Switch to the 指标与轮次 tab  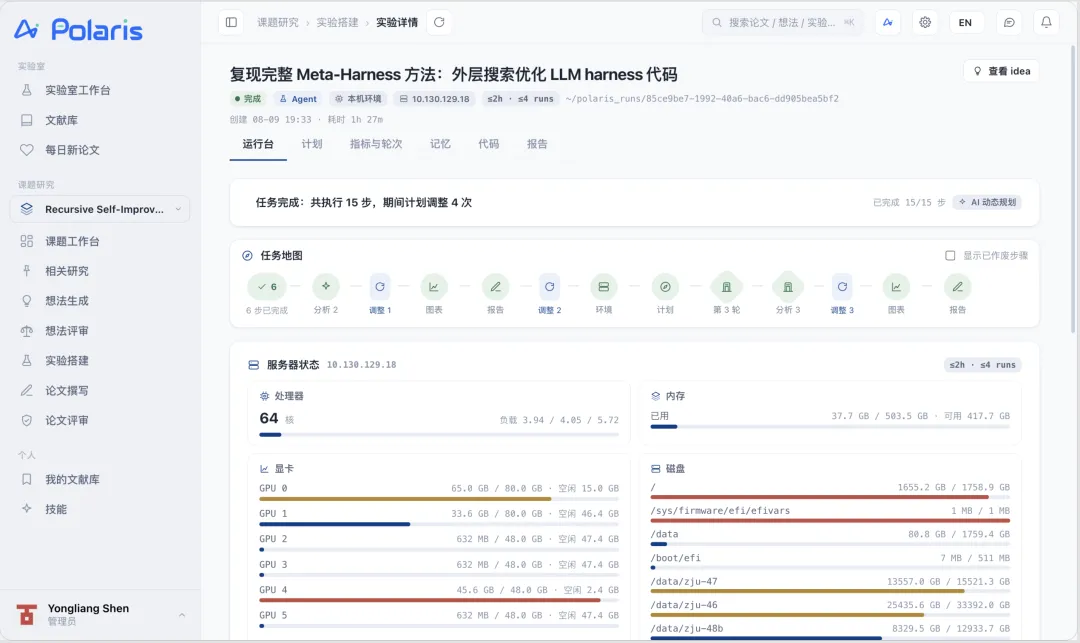pyautogui.click(x=376, y=145)
